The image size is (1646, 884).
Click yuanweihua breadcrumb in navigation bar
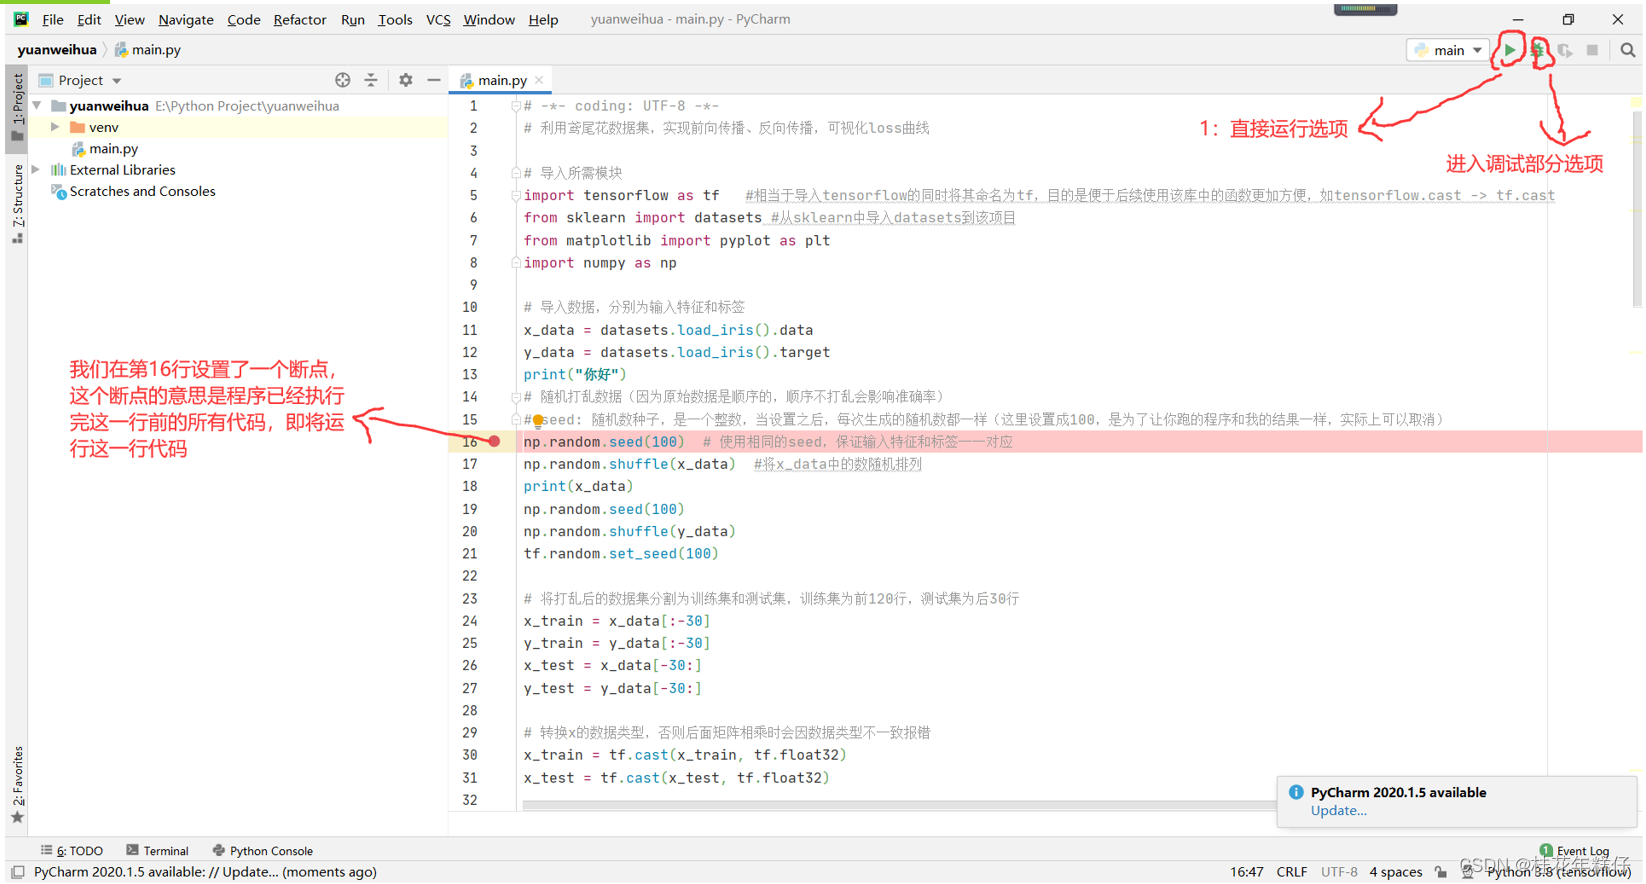(57, 50)
